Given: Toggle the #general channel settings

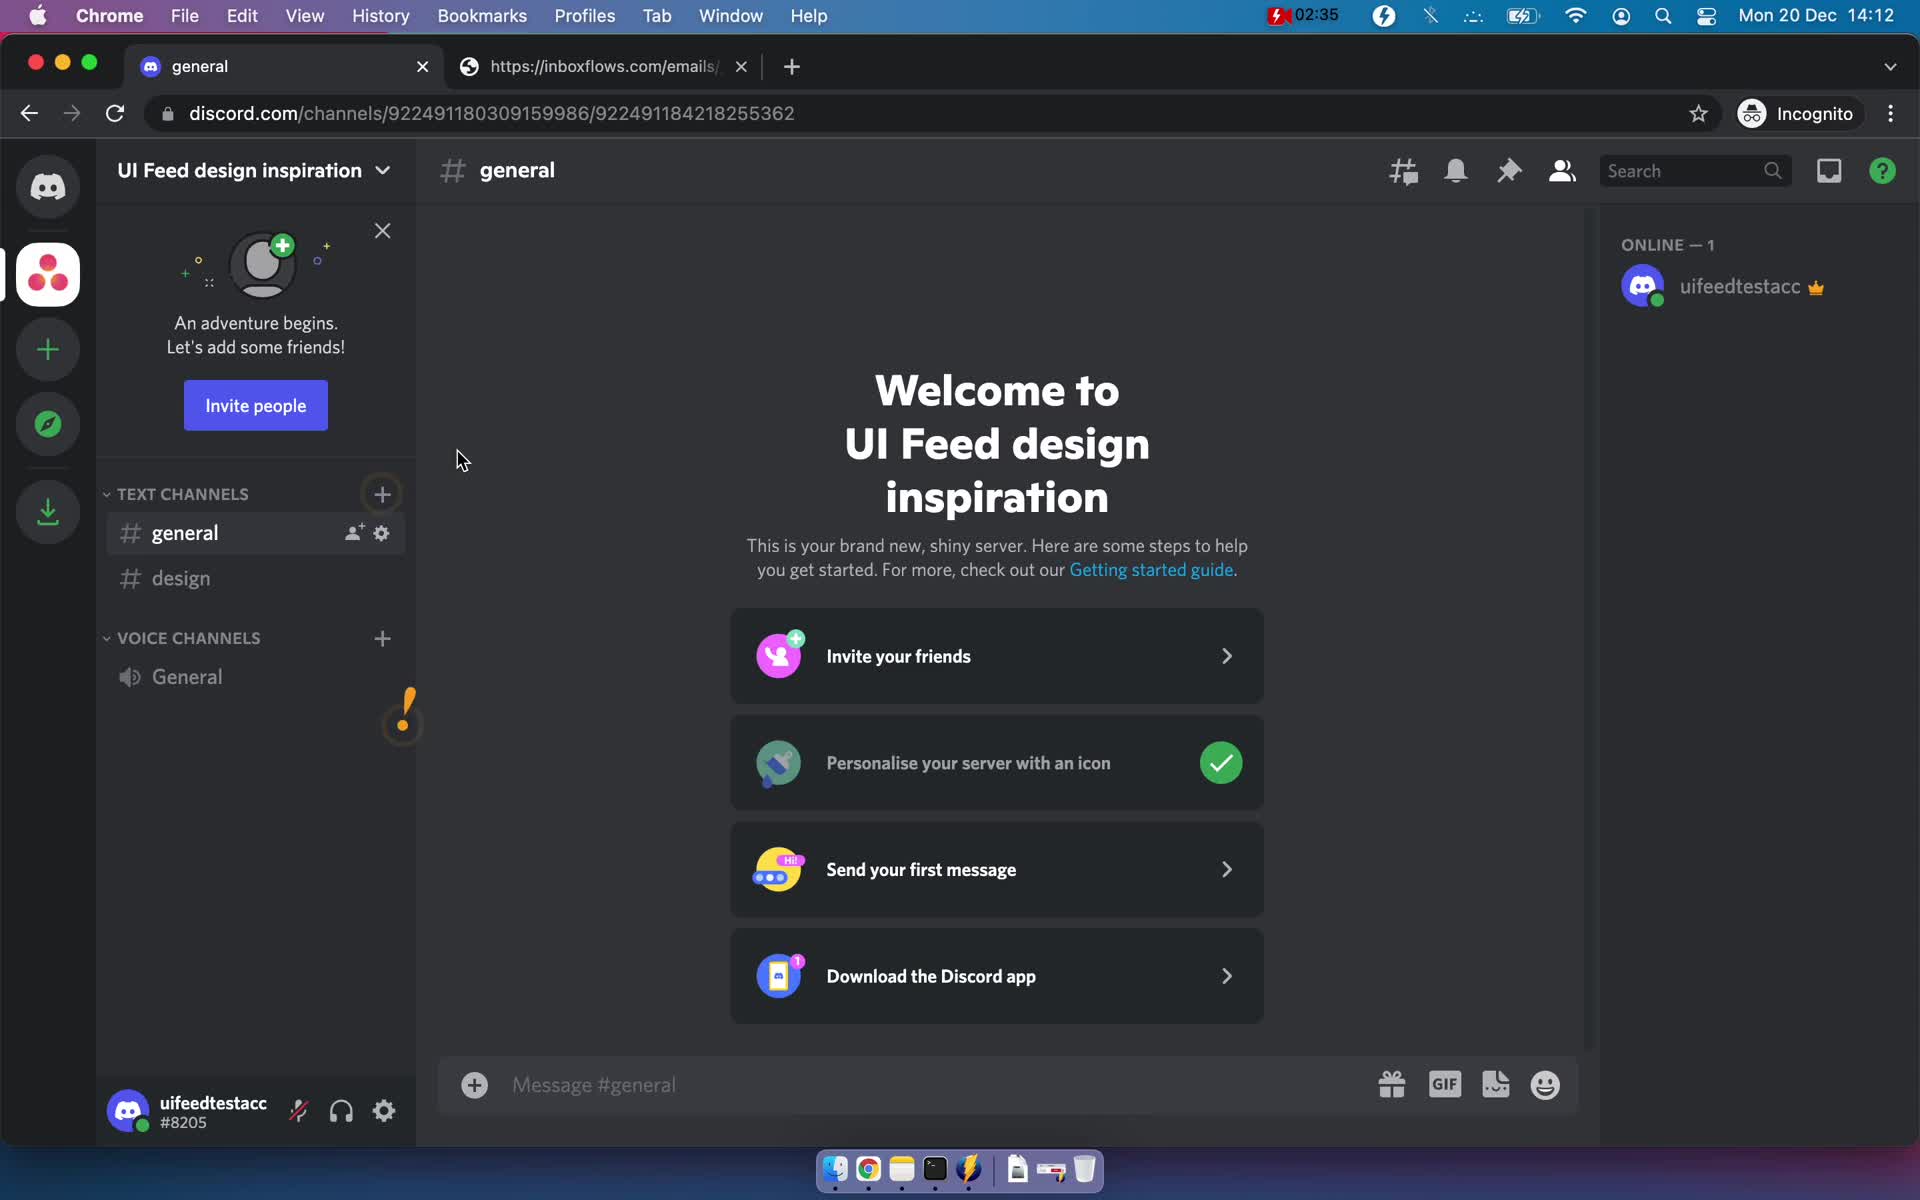Looking at the screenshot, I should point(382,534).
